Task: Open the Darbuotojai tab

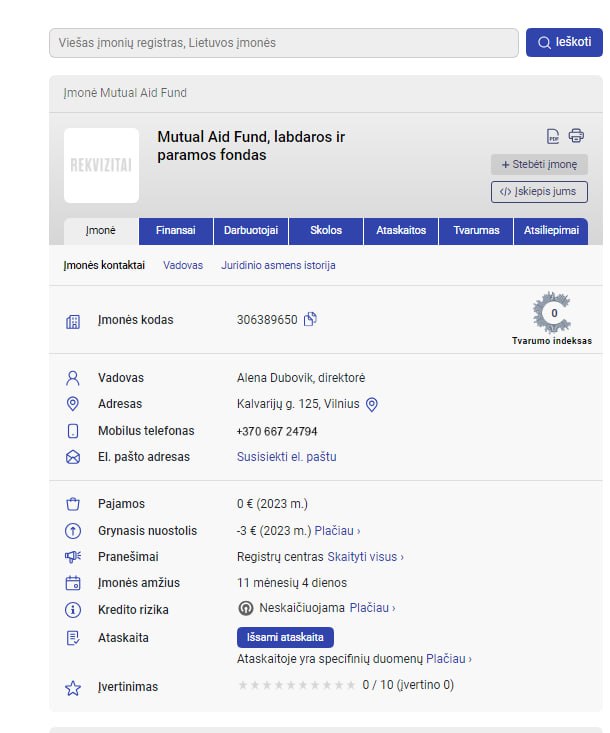Action: click(x=251, y=231)
